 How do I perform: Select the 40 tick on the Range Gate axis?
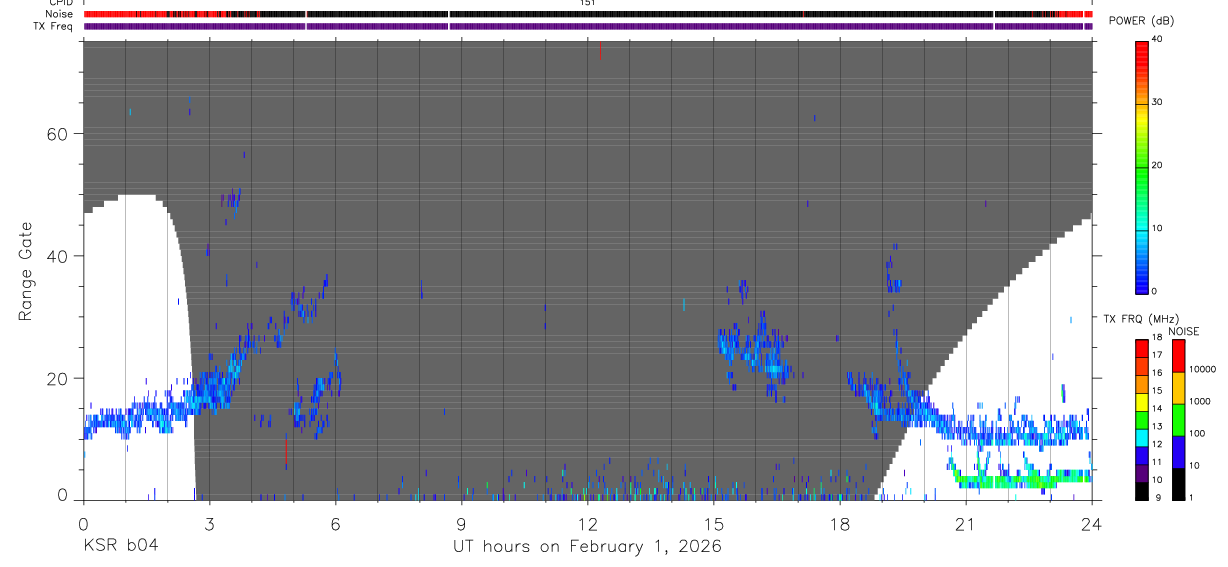click(56, 256)
